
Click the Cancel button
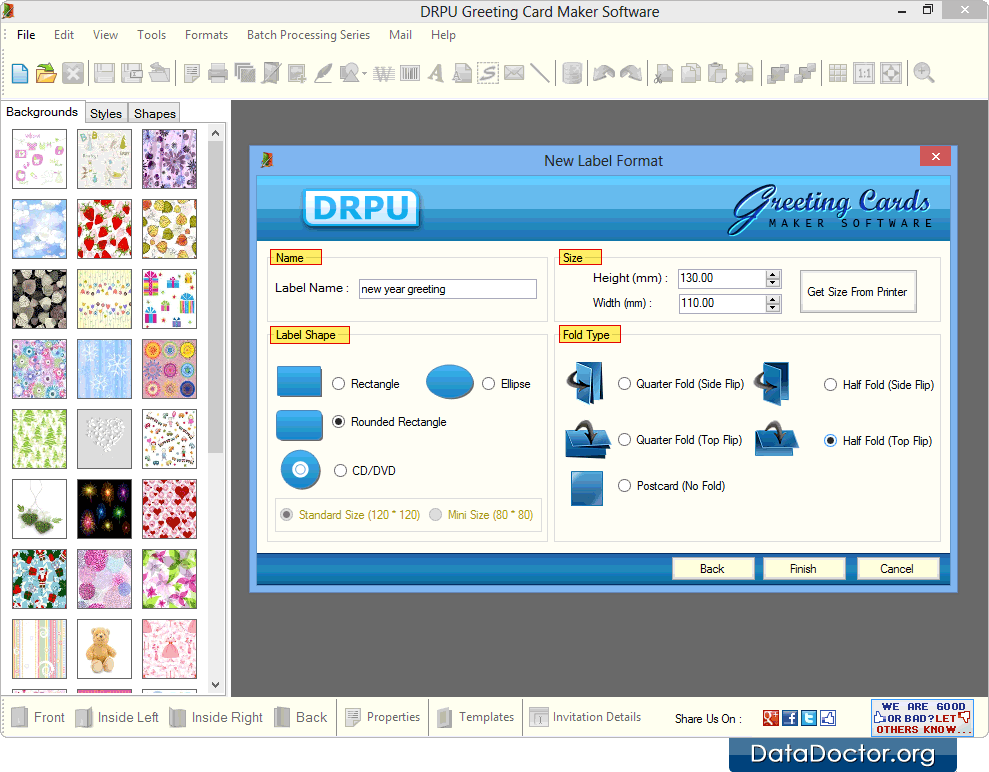click(x=897, y=569)
